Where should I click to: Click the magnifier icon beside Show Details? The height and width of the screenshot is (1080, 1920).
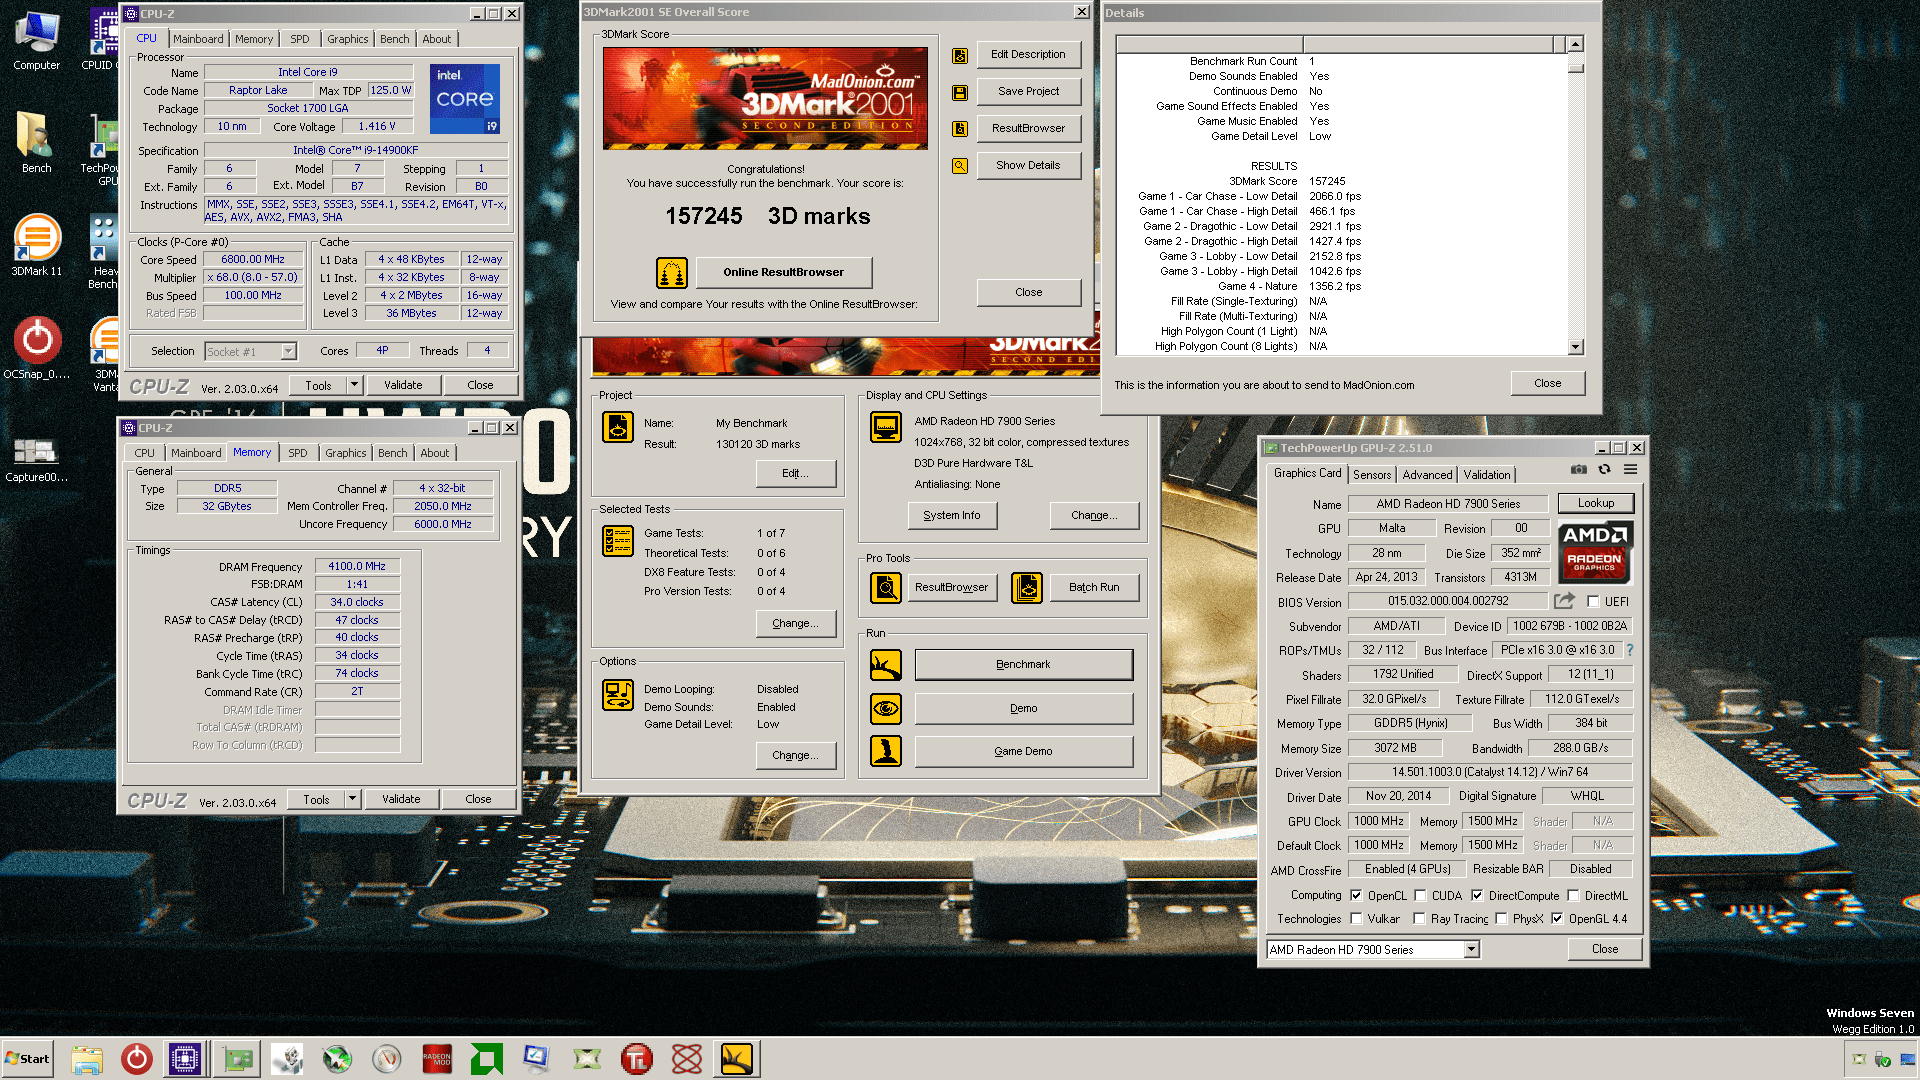(959, 166)
